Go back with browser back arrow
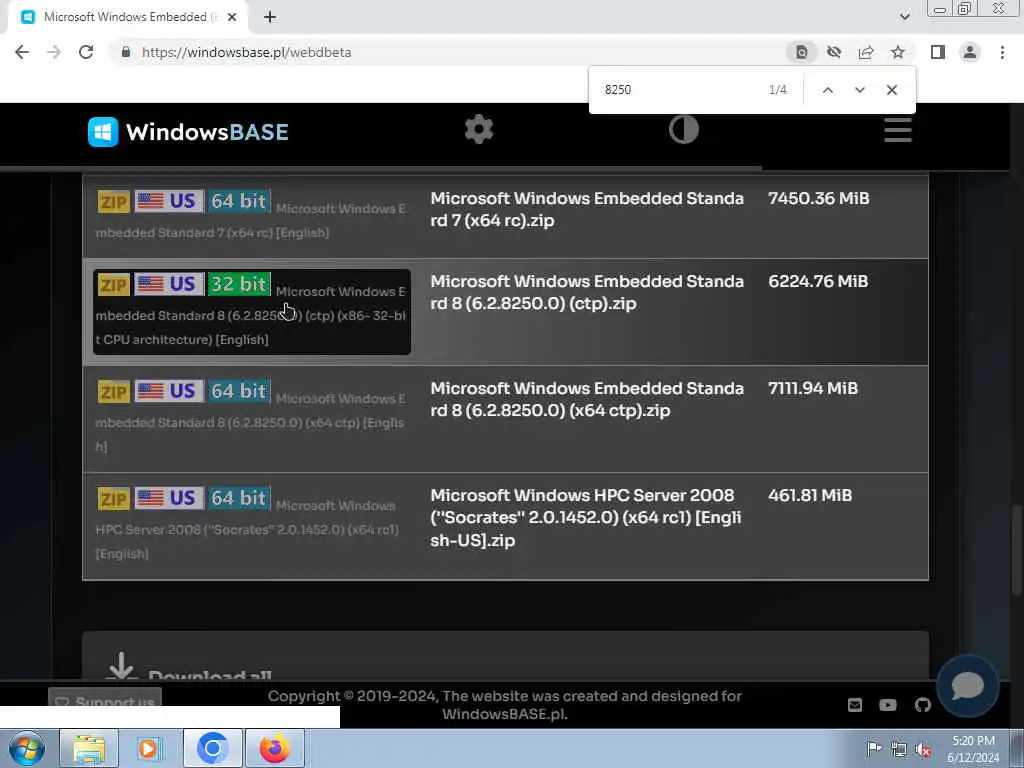 click(22, 52)
